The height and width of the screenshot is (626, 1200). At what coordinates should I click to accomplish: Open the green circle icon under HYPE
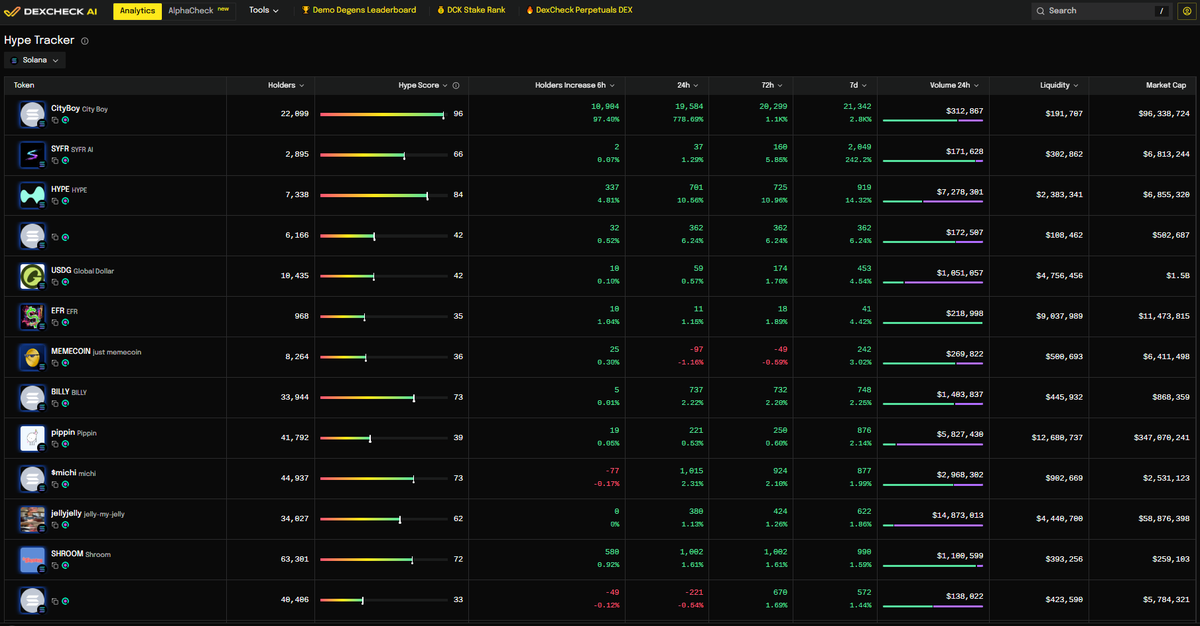[66, 200]
